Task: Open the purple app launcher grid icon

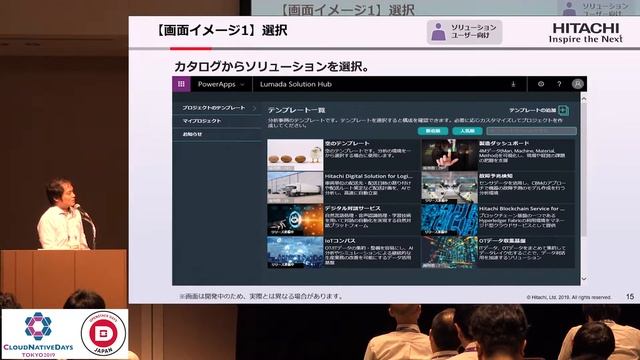Action: (181, 84)
